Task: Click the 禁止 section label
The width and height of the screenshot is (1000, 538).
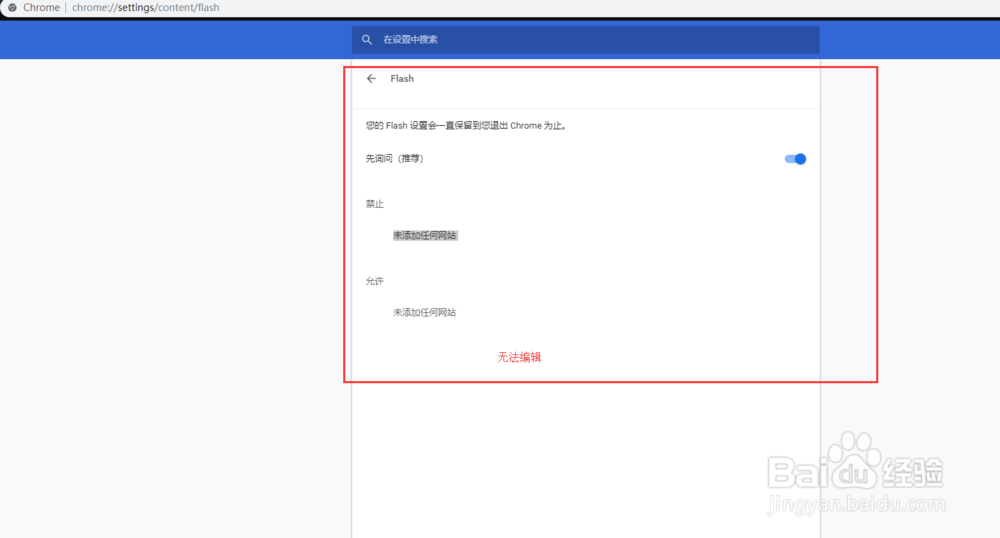Action: coord(374,204)
